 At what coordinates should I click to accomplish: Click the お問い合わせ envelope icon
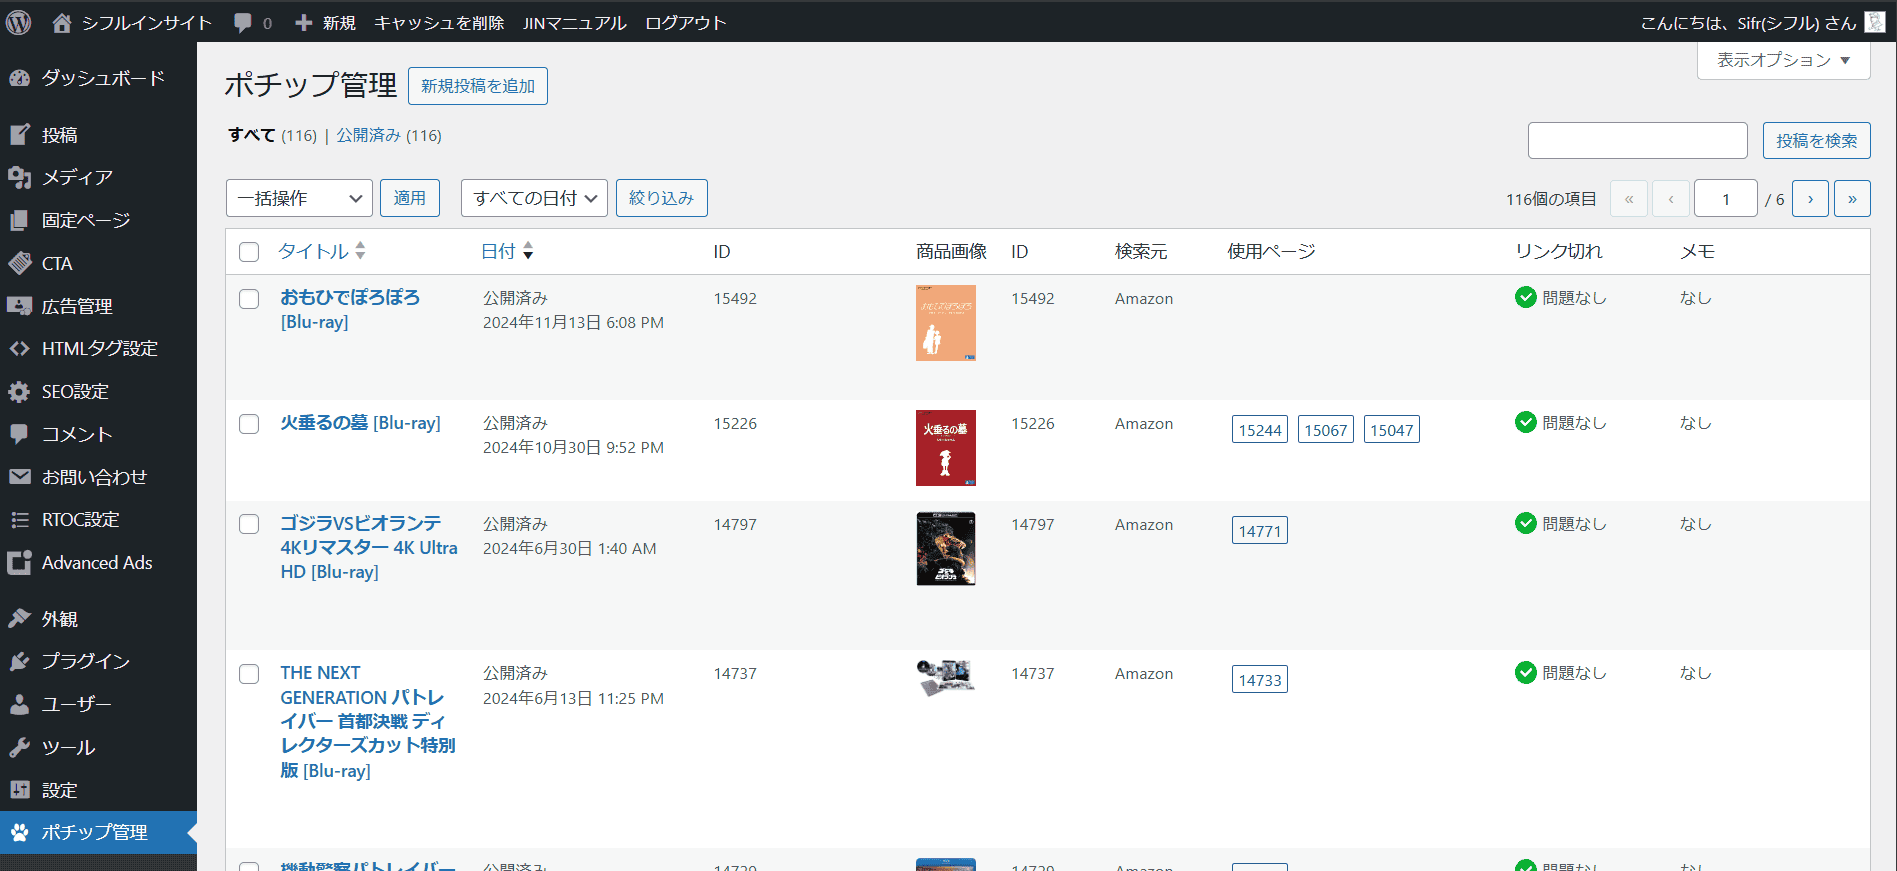tap(19, 477)
